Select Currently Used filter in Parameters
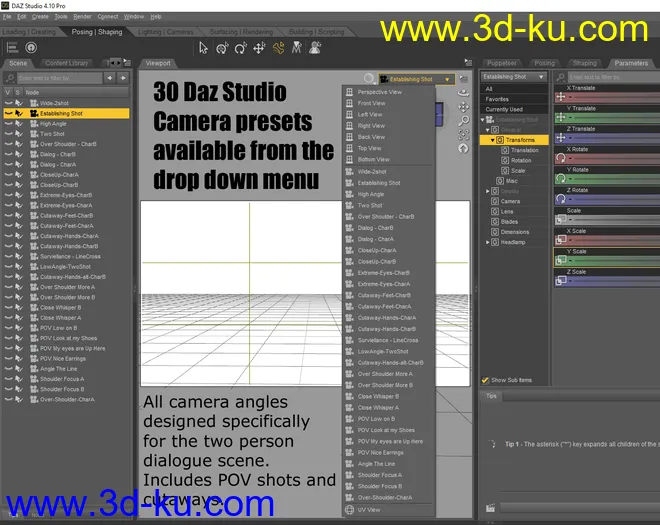 tap(504, 110)
